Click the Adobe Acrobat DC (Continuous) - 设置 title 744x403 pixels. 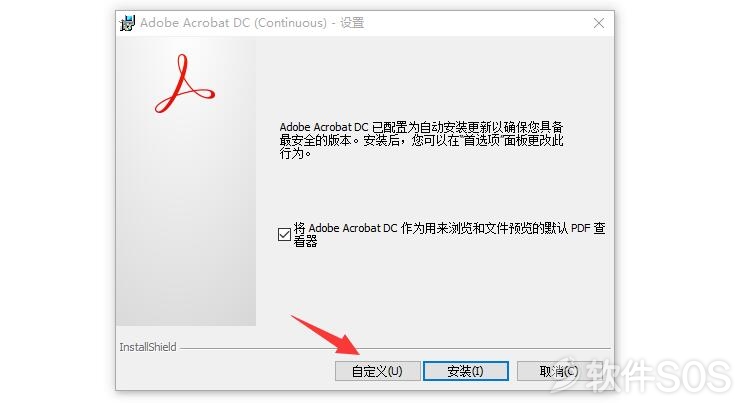click(x=252, y=23)
